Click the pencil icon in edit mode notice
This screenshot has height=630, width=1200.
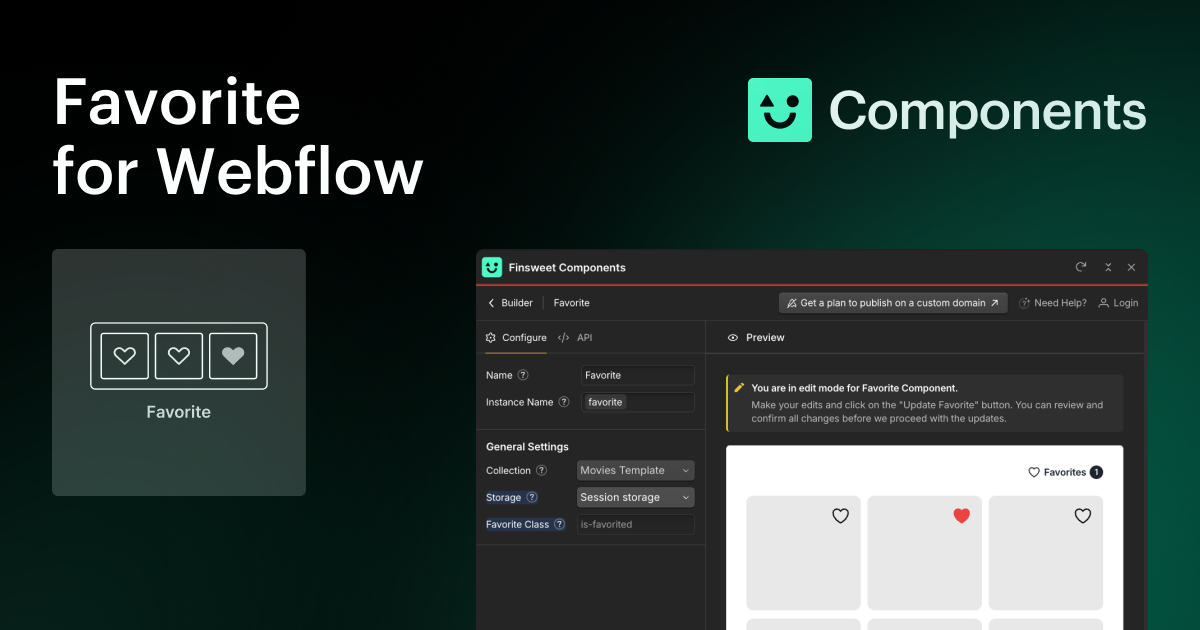[739, 387]
